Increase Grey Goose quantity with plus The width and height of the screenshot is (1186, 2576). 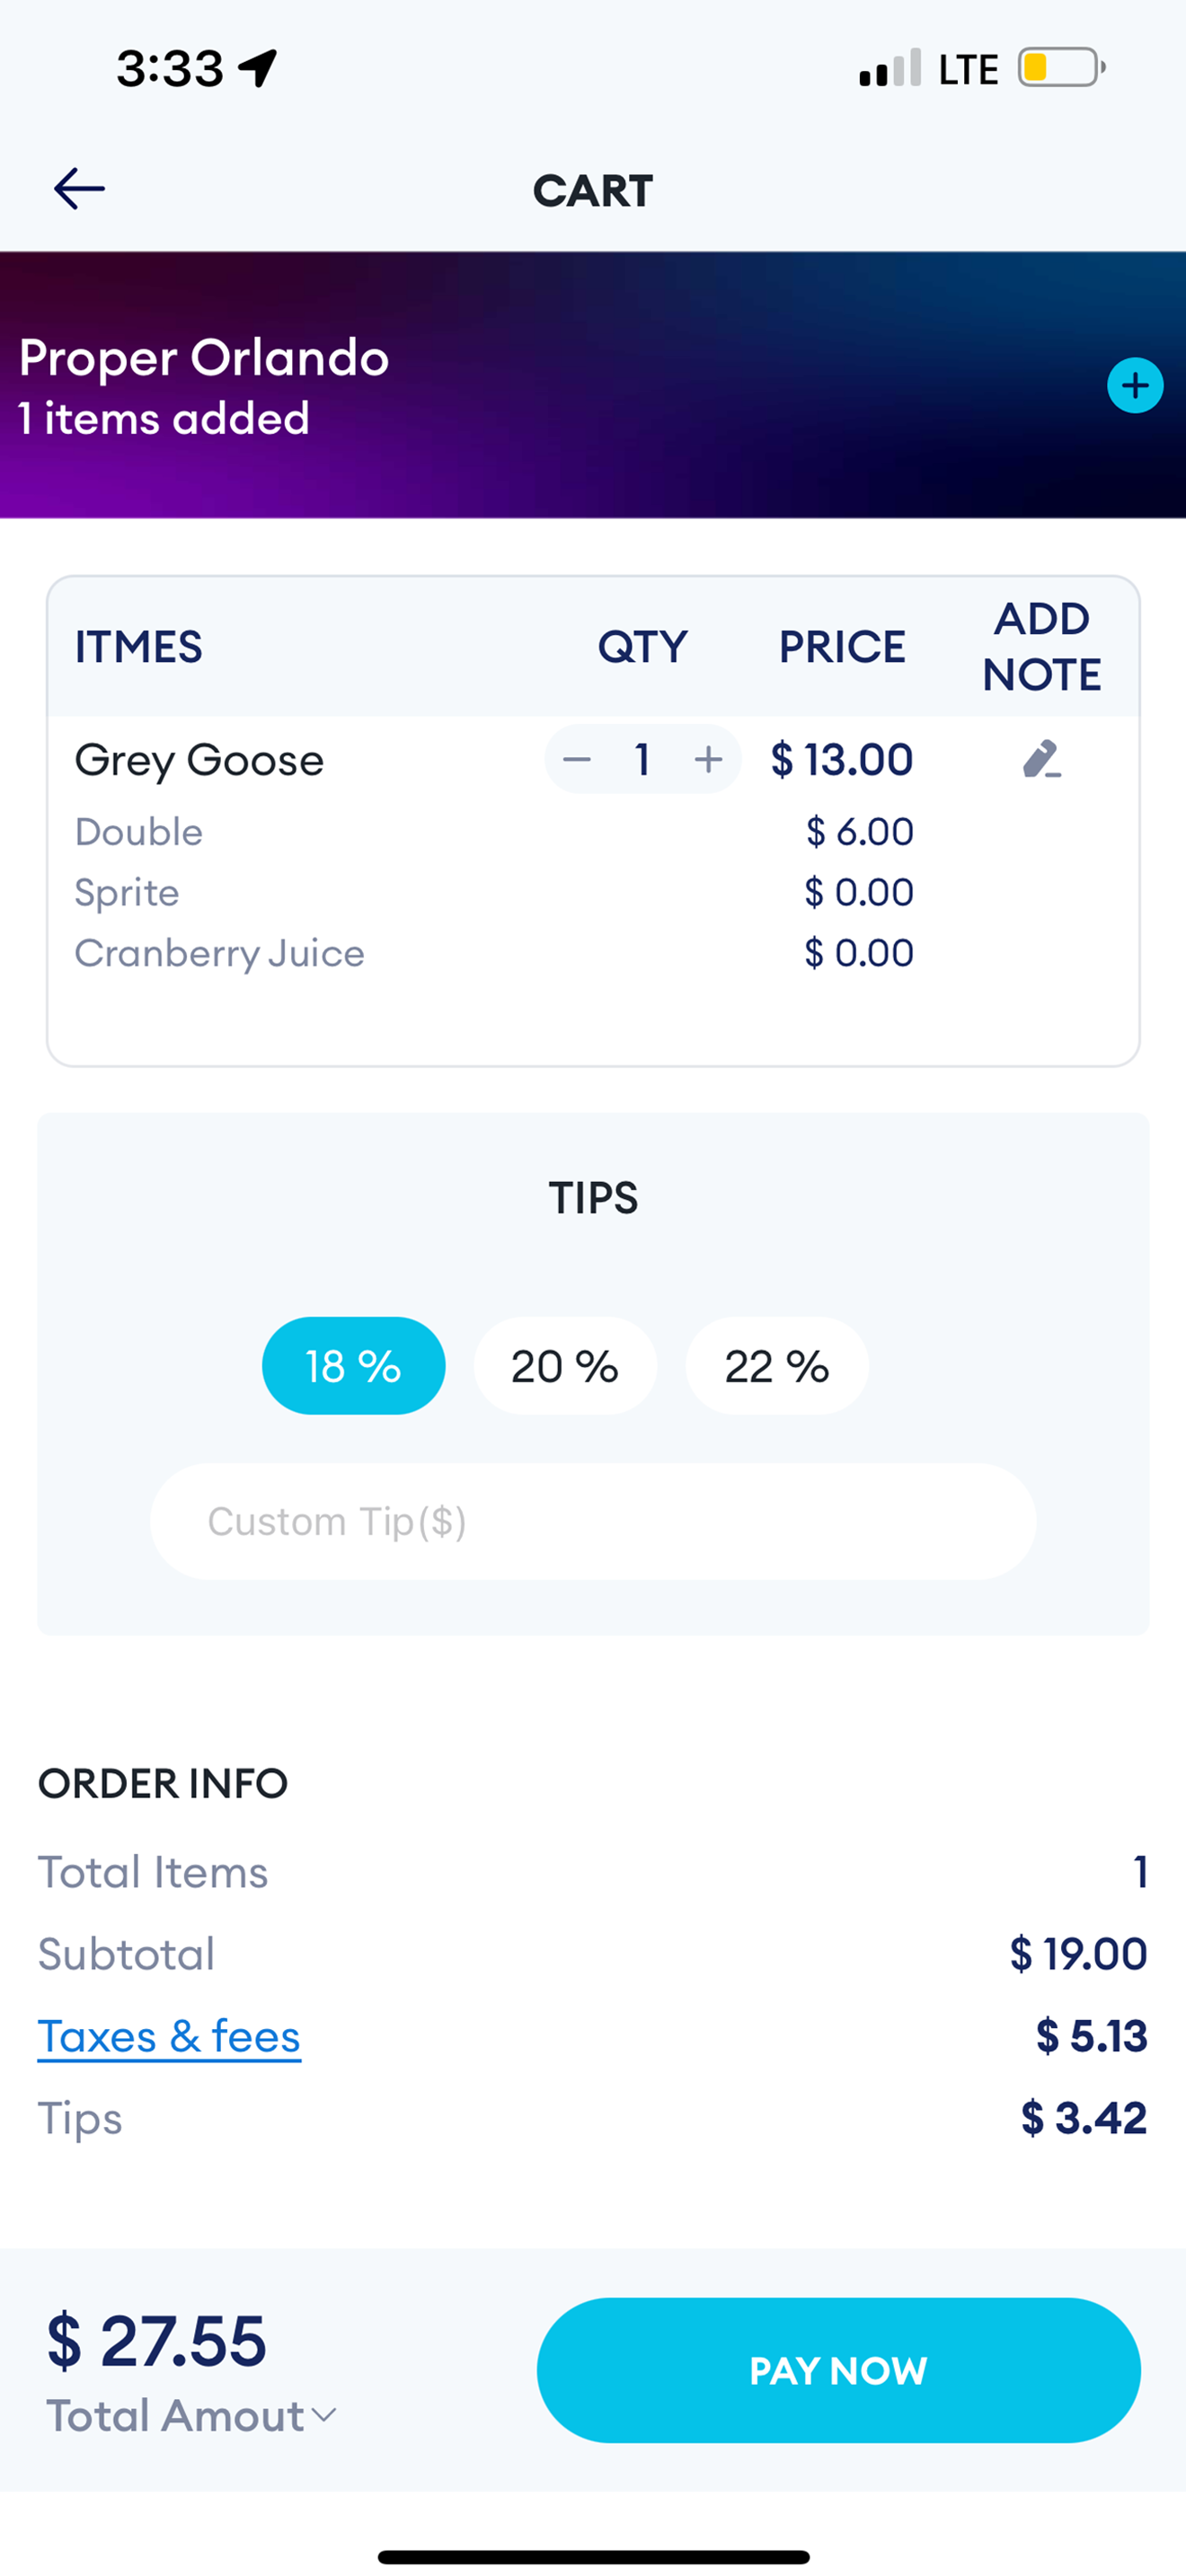click(708, 760)
